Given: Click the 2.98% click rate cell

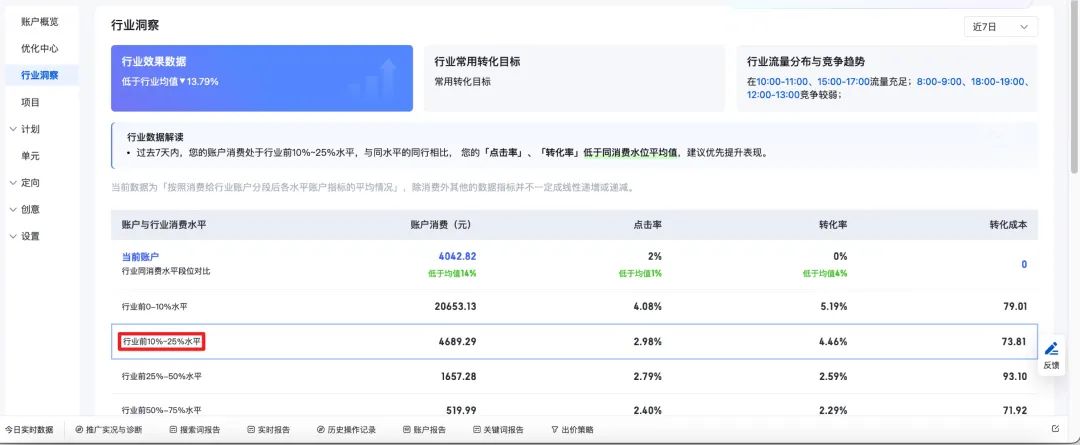Looking at the screenshot, I should [647, 342].
